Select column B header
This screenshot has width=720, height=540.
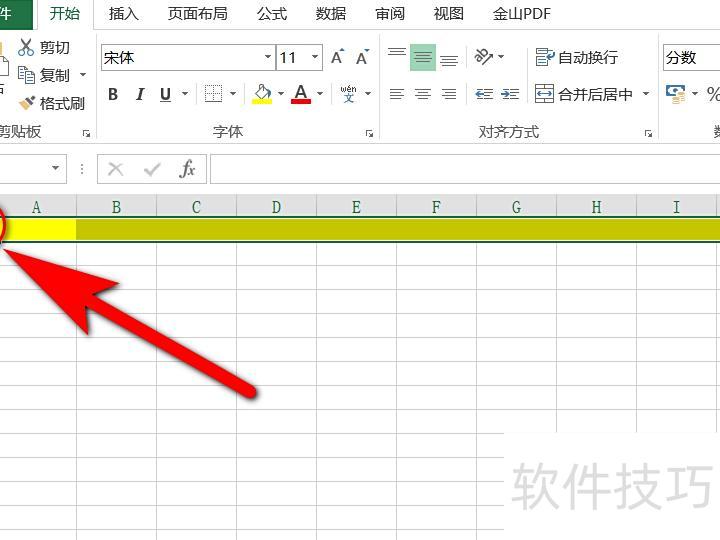tap(117, 207)
